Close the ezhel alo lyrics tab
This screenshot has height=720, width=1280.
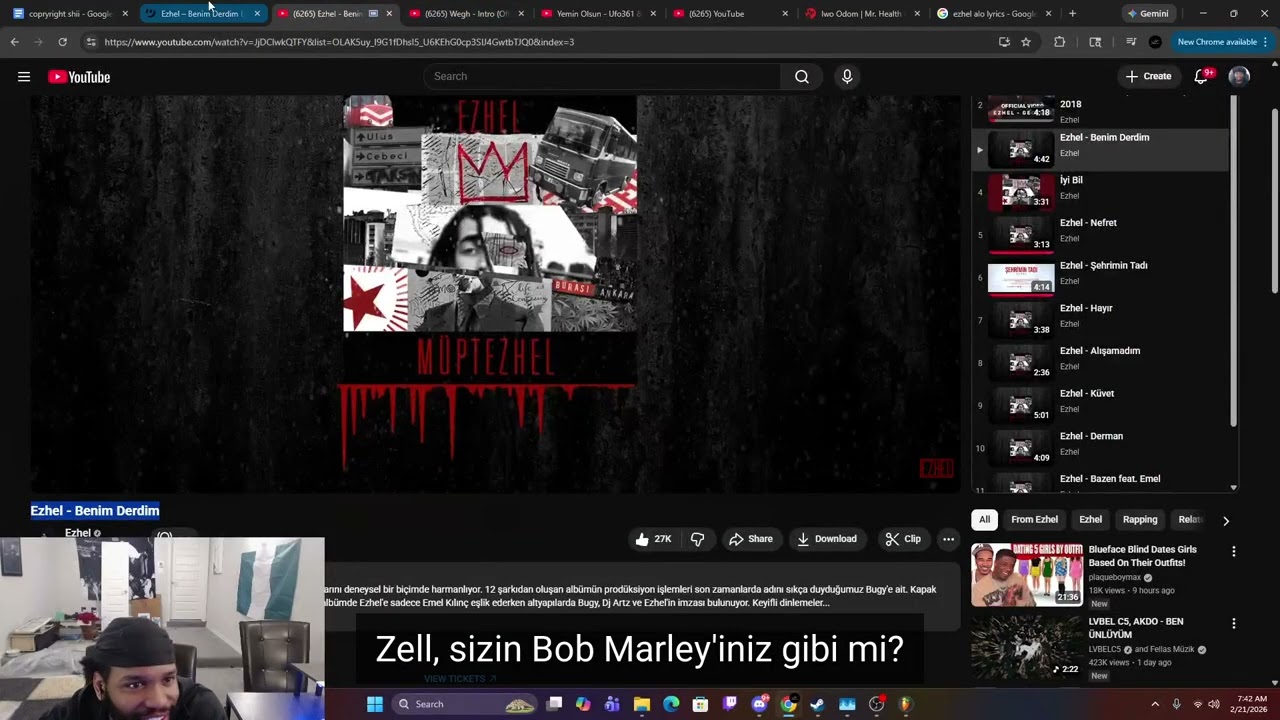click(x=1048, y=14)
